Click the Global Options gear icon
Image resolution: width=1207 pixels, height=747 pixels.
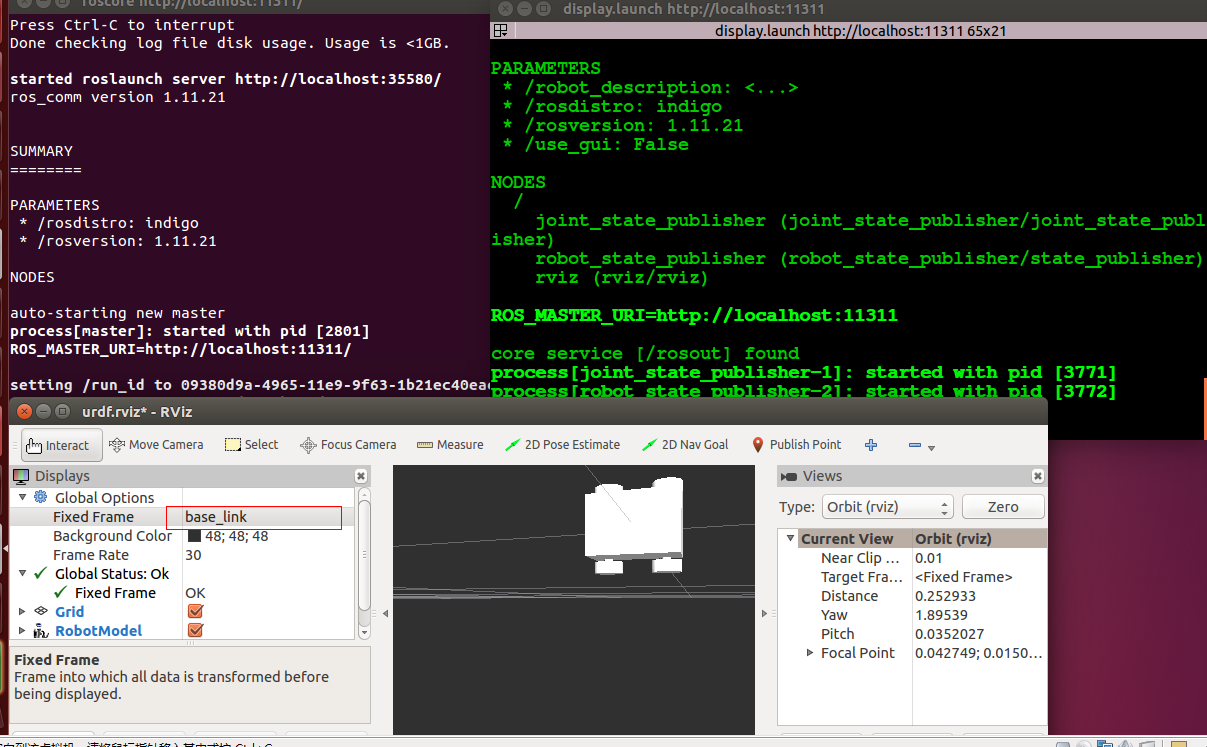coord(41,497)
